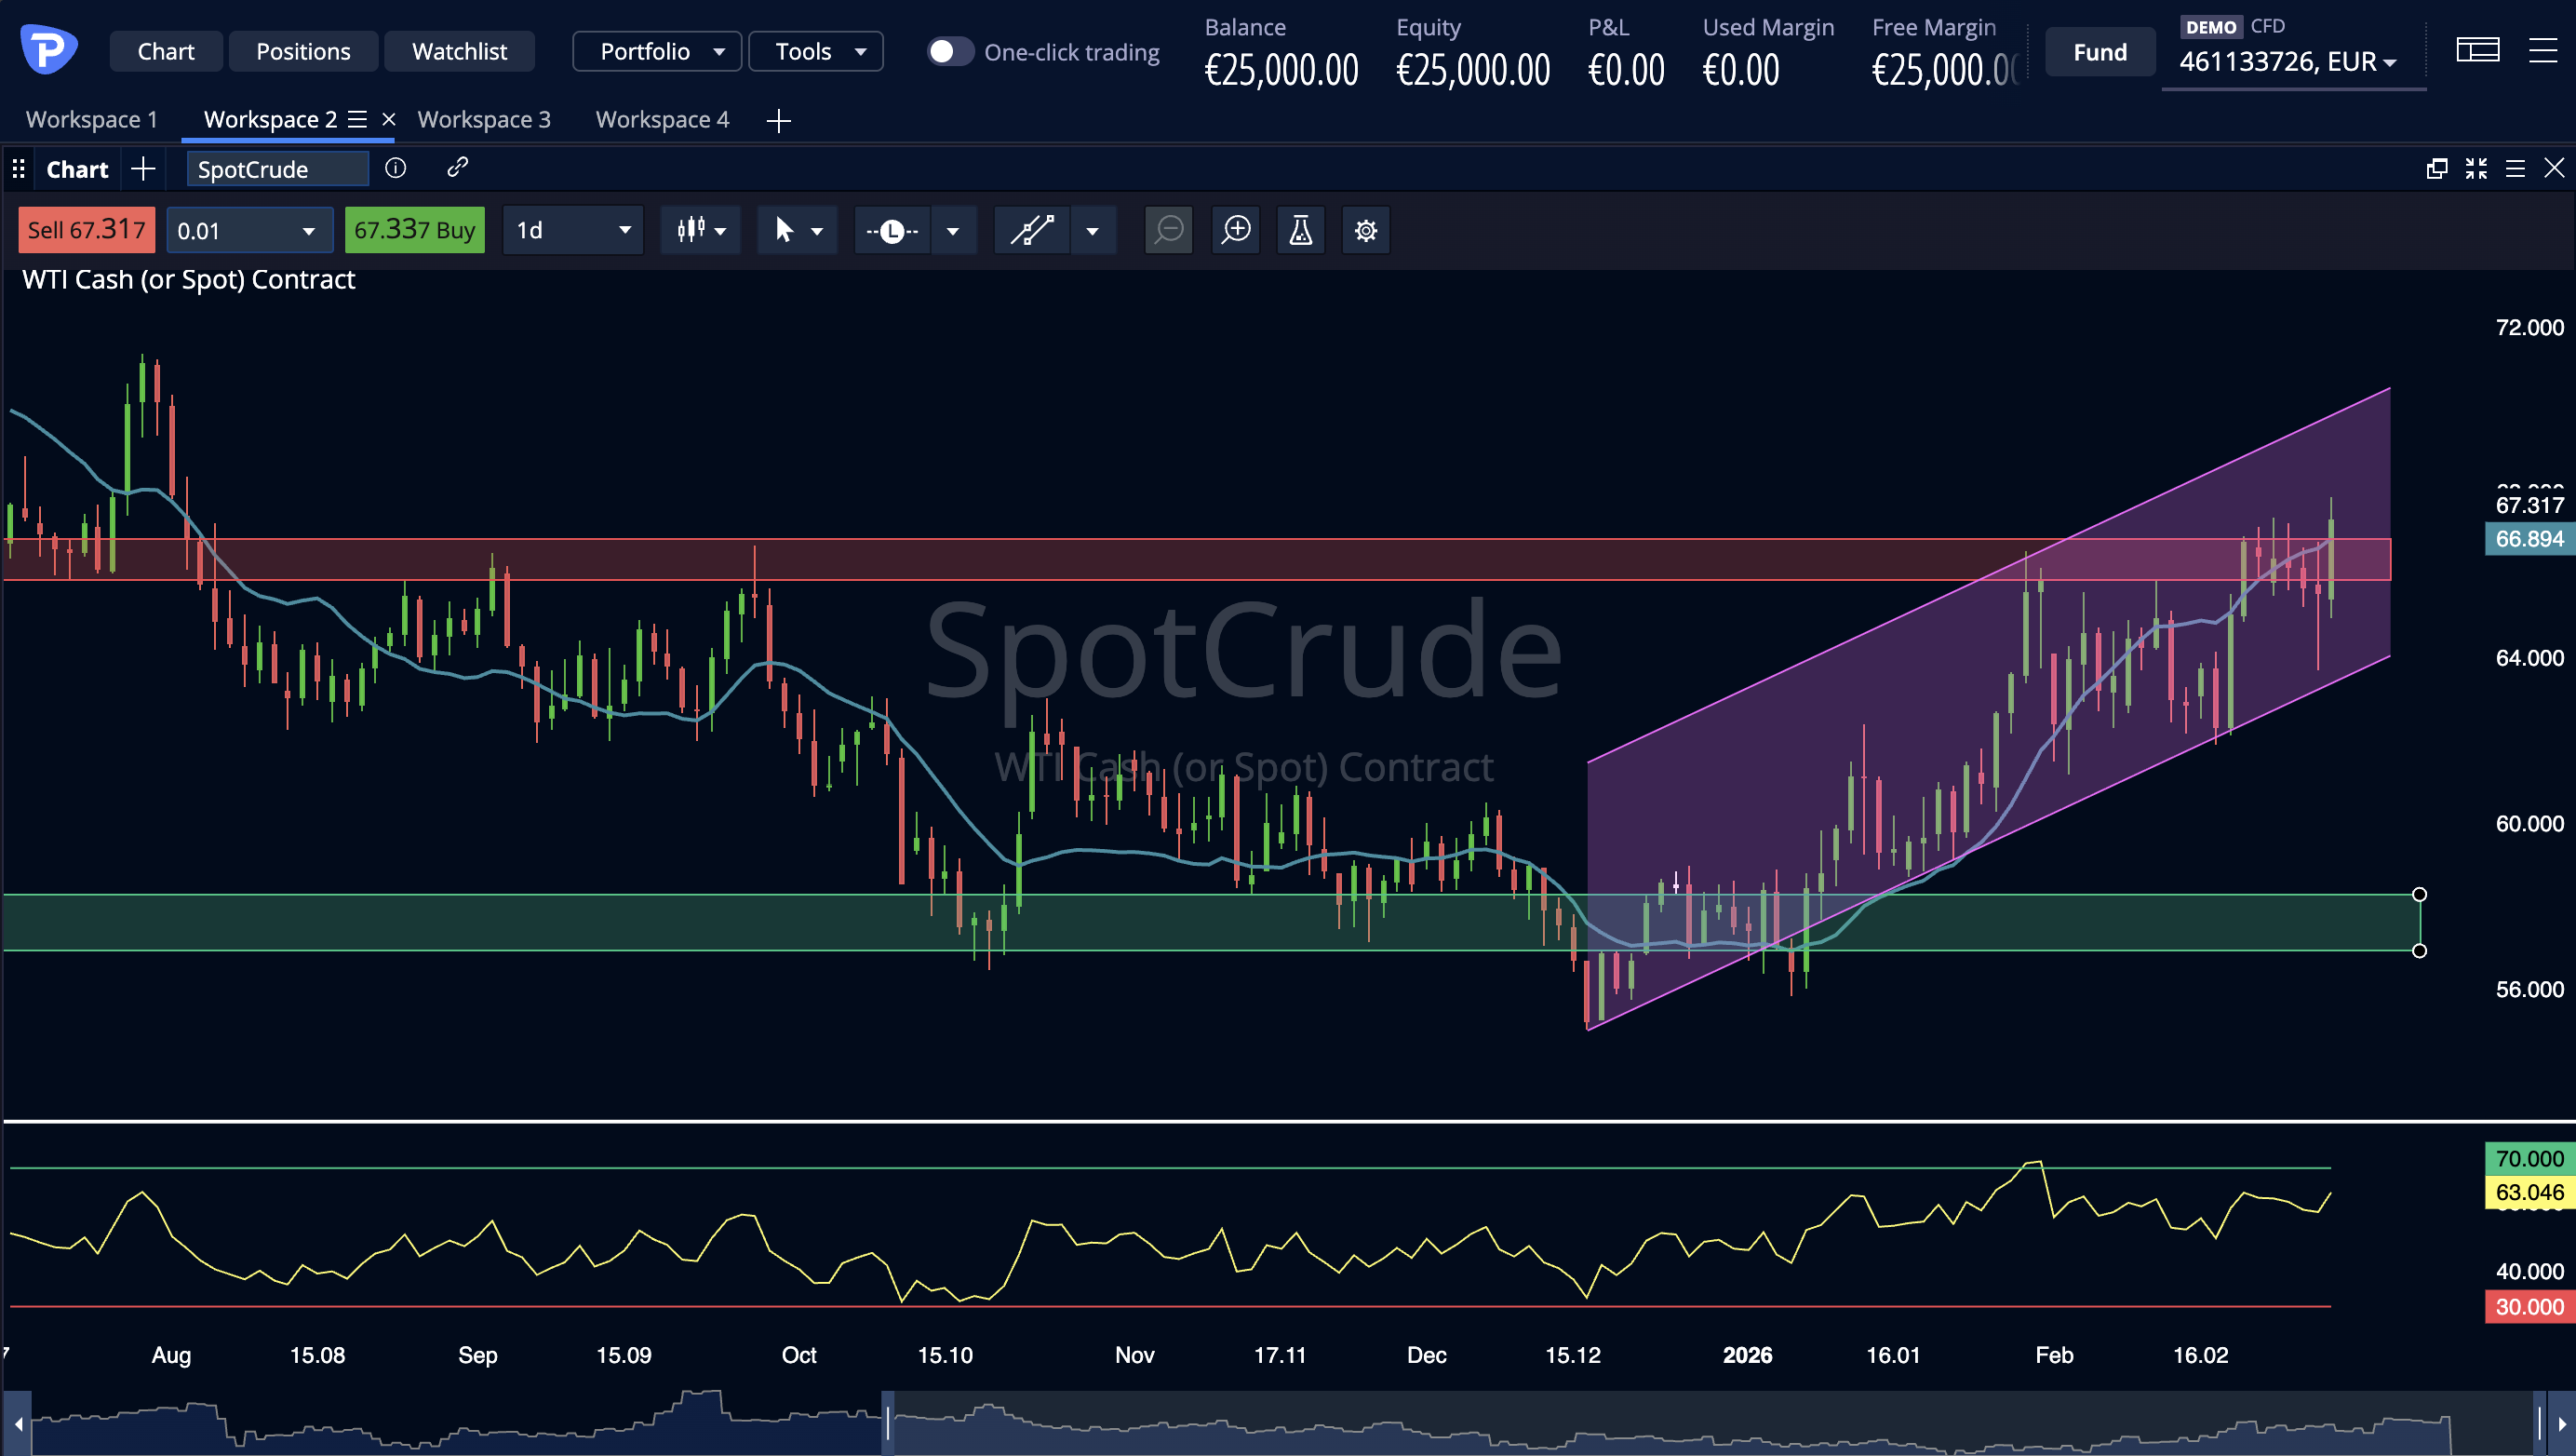Open the Portfolio dropdown menu
2576x1456 pixels.
(x=657, y=51)
